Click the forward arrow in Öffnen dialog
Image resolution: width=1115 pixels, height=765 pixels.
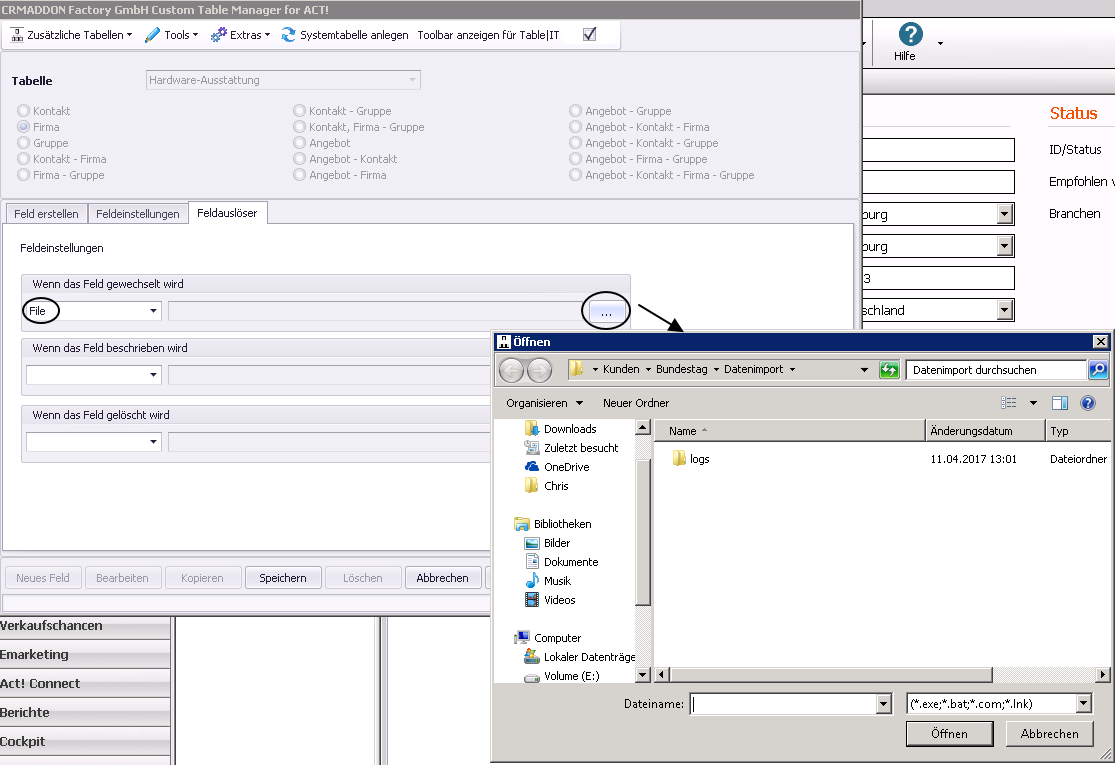click(540, 370)
